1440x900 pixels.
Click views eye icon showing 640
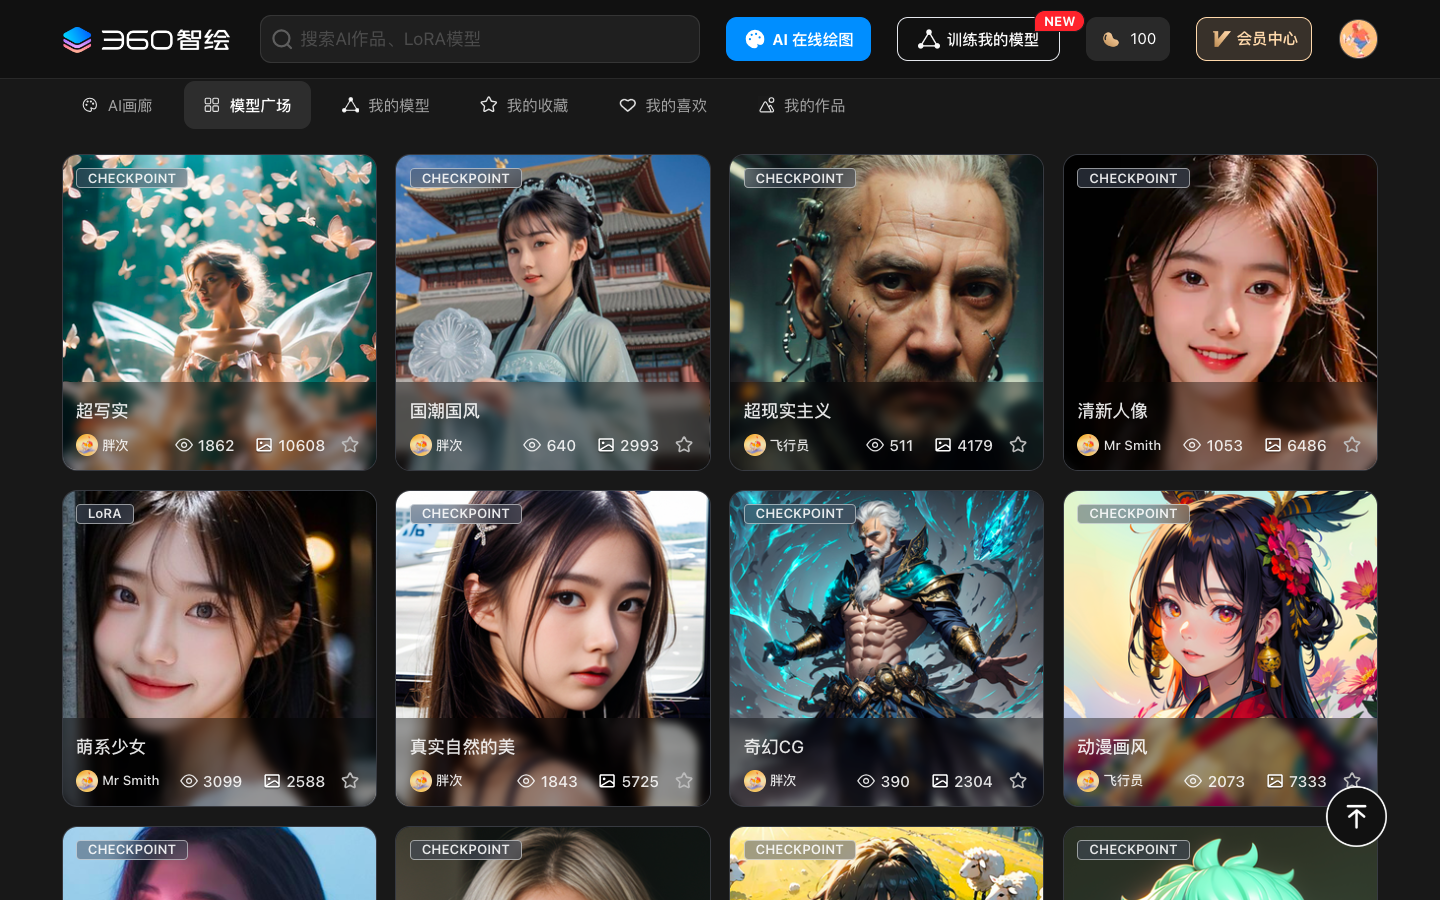pos(532,445)
